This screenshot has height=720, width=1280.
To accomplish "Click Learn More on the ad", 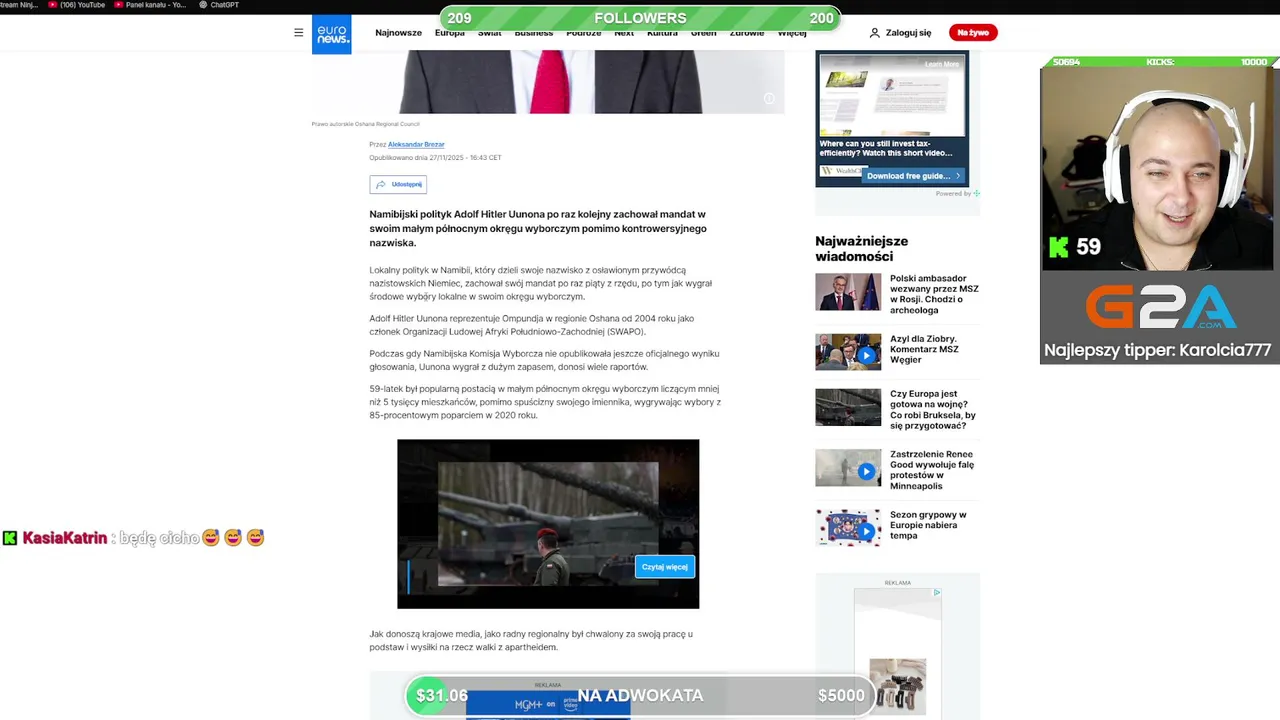I will coord(941,64).
